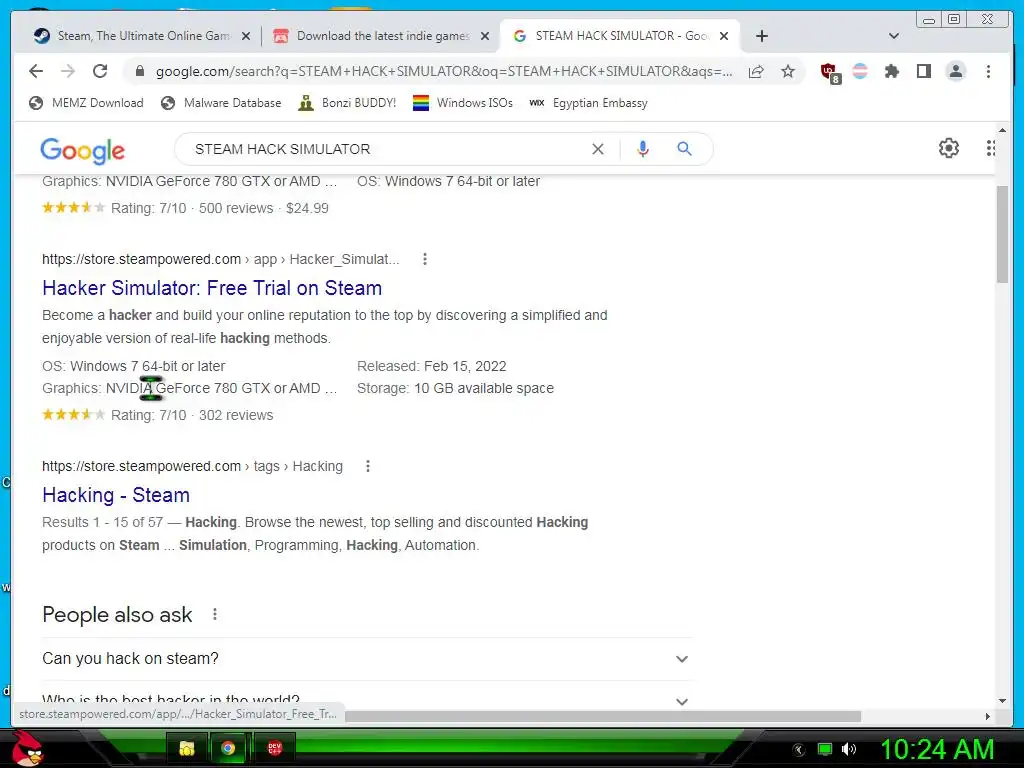
Task: Share this page icon in address bar
Action: pyautogui.click(x=756, y=71)
